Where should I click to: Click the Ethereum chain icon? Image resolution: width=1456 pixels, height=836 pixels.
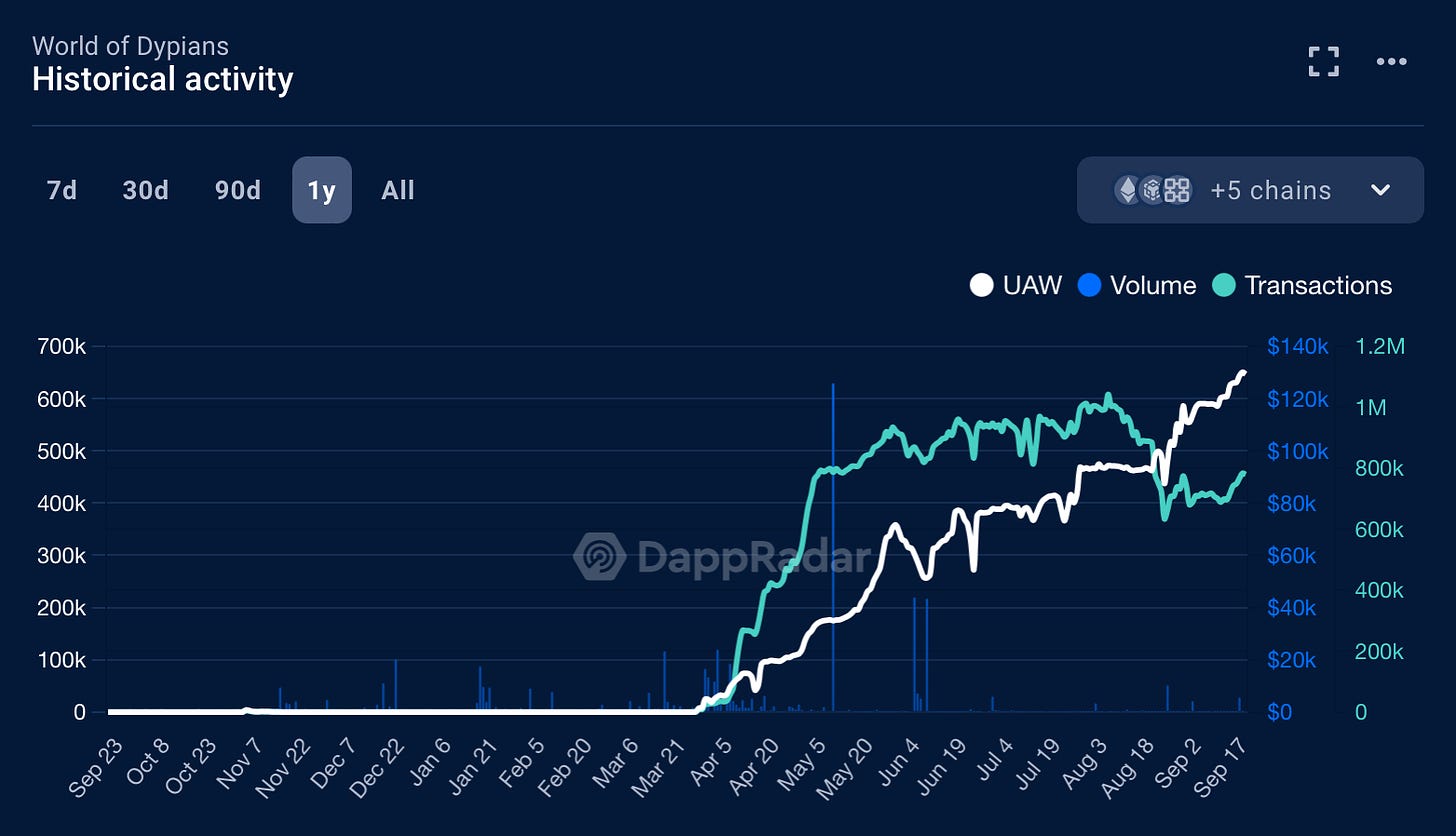[1128, 190]
